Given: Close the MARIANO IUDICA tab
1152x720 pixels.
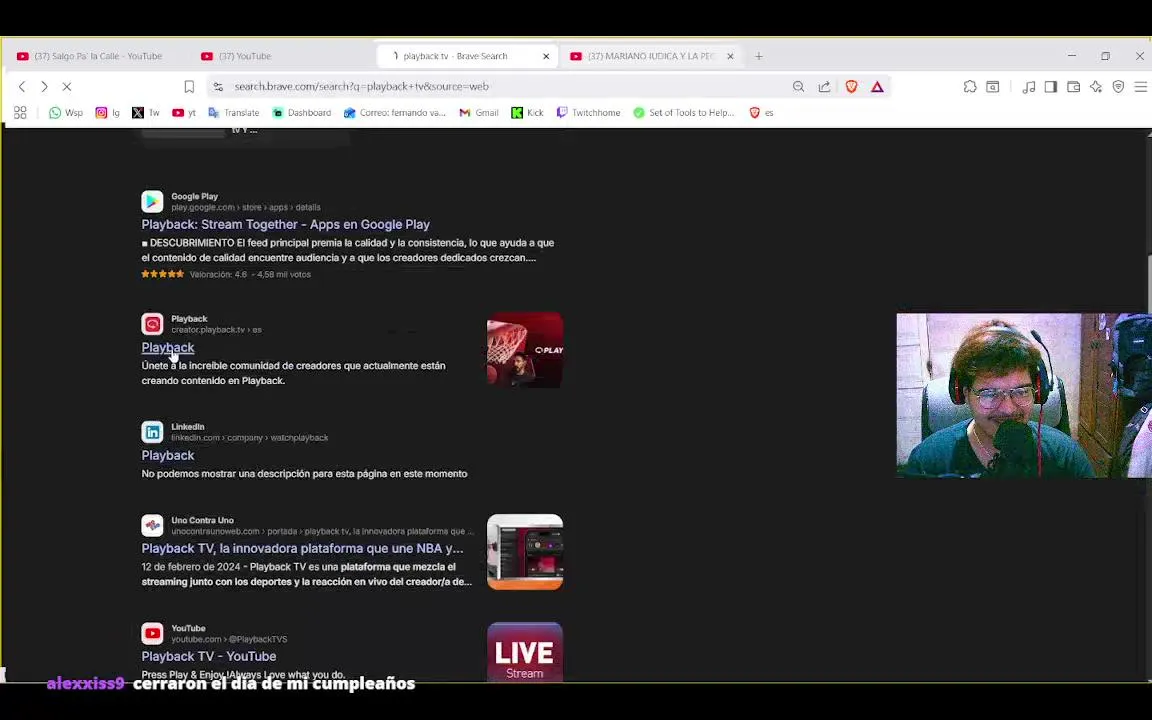Looking at the screenshot, I should [x=730, y=56].
